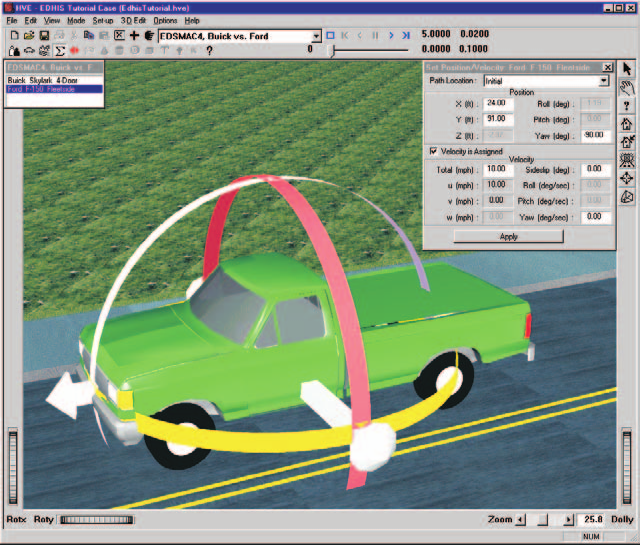Expand the Path Location dropdown
Viewport: 640px width, 545px height.
pyautogui.click(x=604, y=81)
